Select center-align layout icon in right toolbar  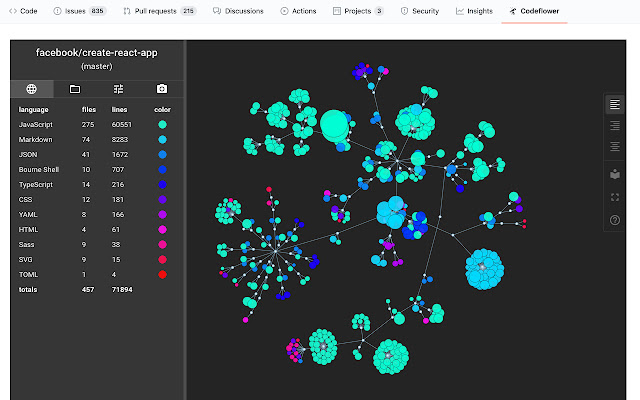point(615,146)
